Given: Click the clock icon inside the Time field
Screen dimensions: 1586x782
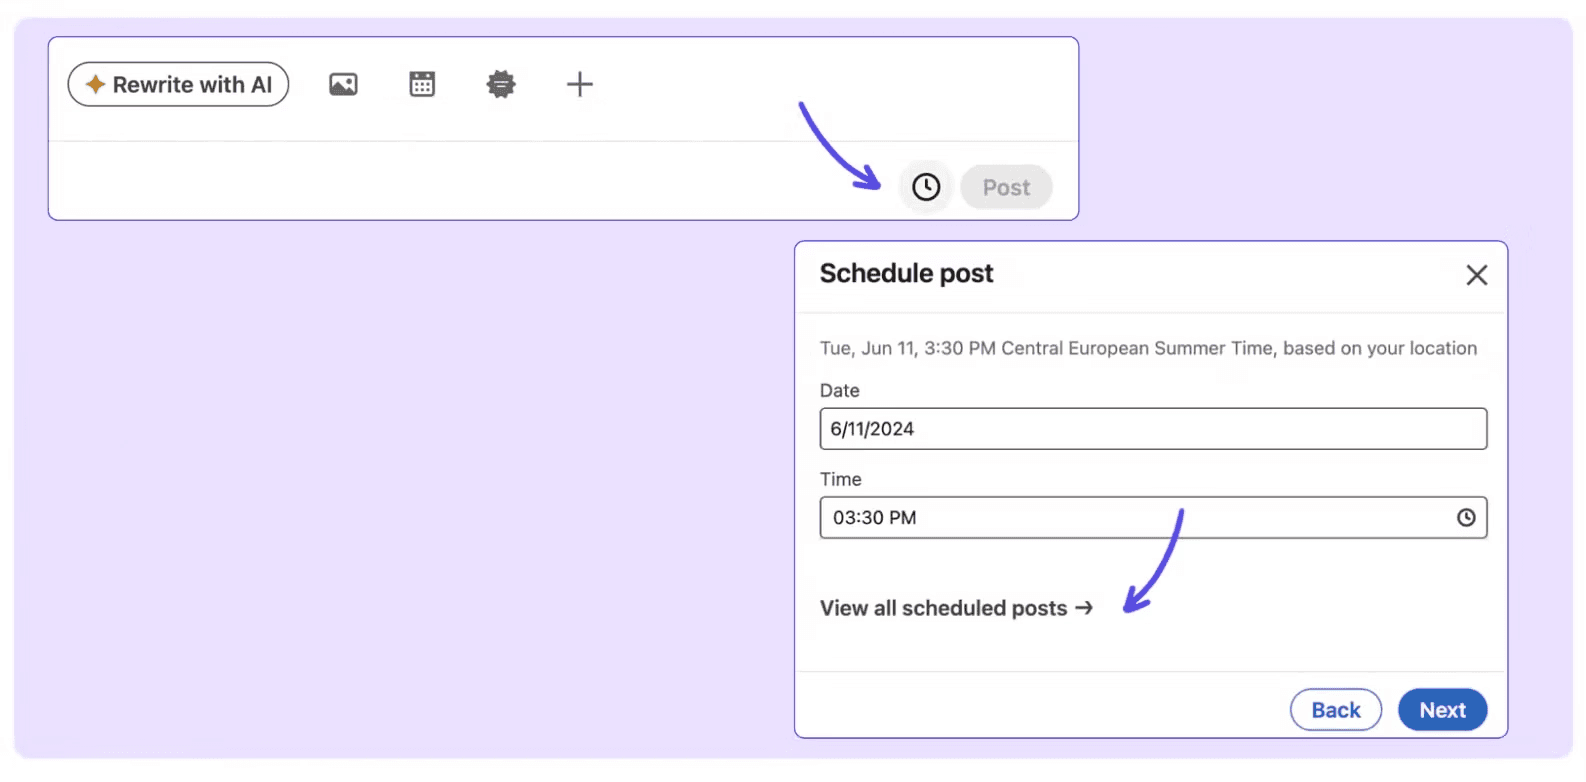Looking at the screenshot, I should click(1466, 517).
